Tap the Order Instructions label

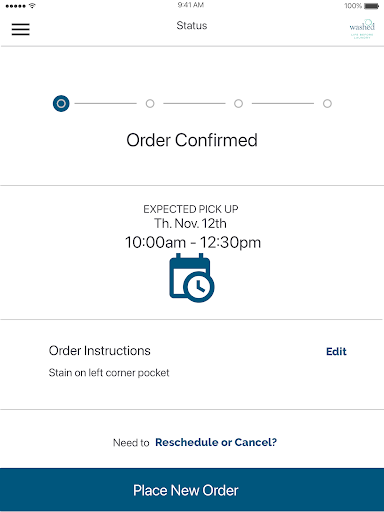point(100,351)
